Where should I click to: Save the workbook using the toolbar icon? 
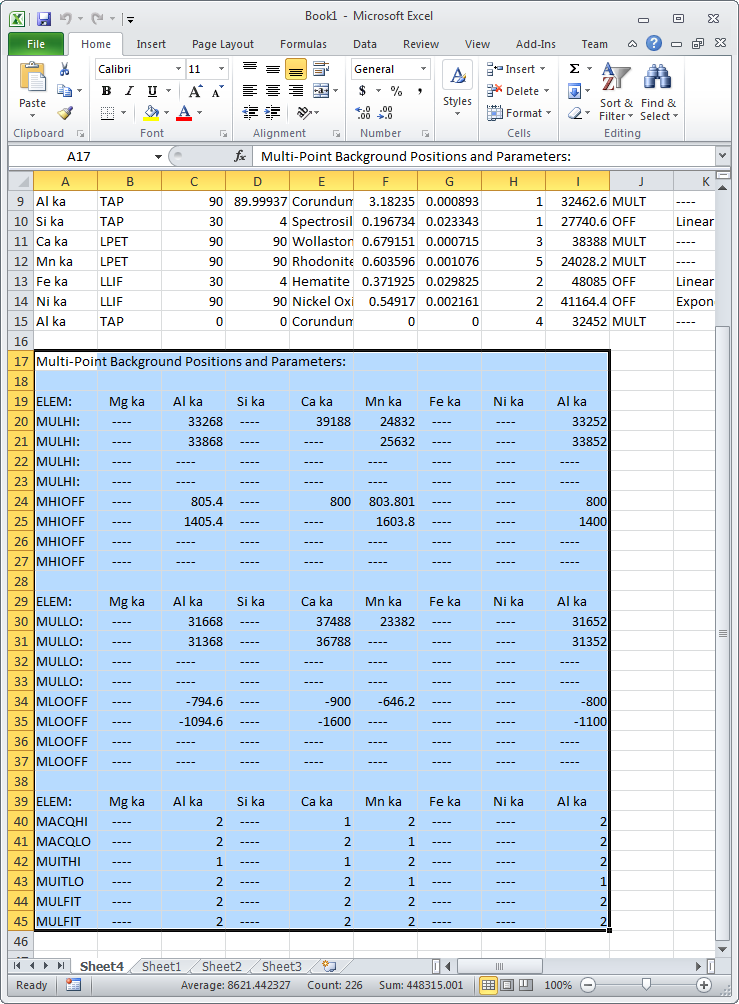(44, 18)
